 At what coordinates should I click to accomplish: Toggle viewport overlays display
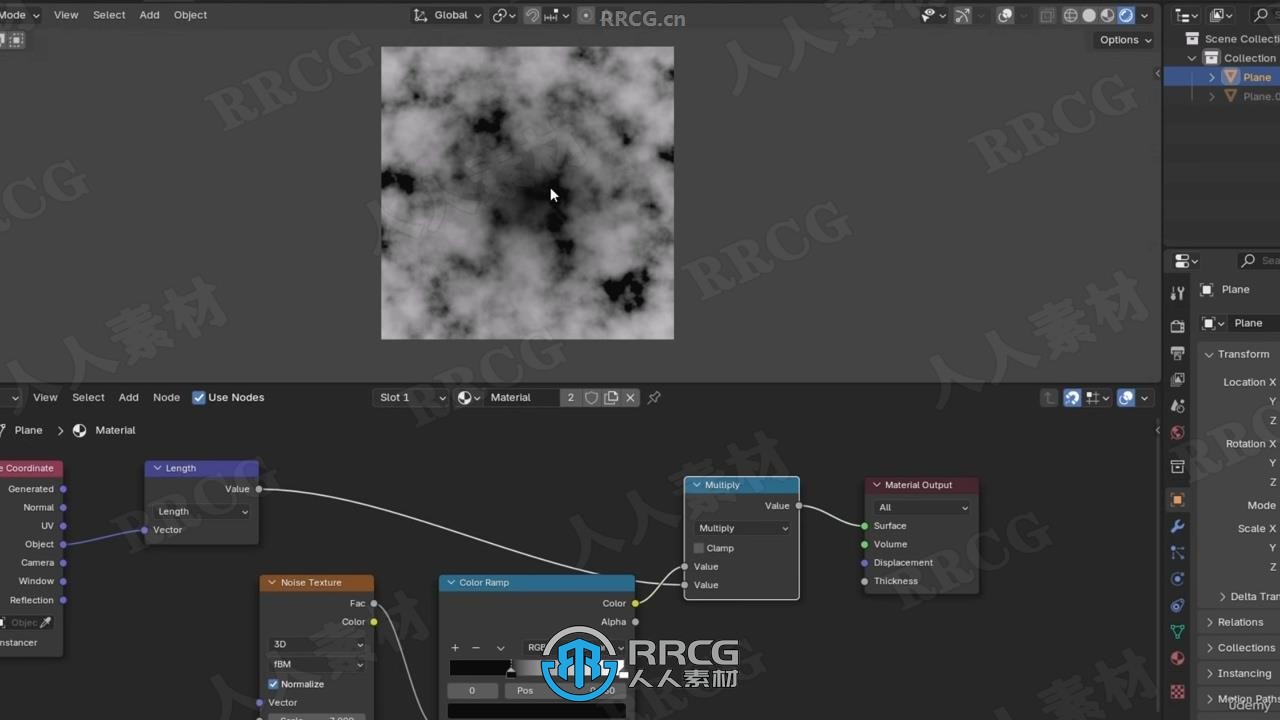pos(1005,15)
